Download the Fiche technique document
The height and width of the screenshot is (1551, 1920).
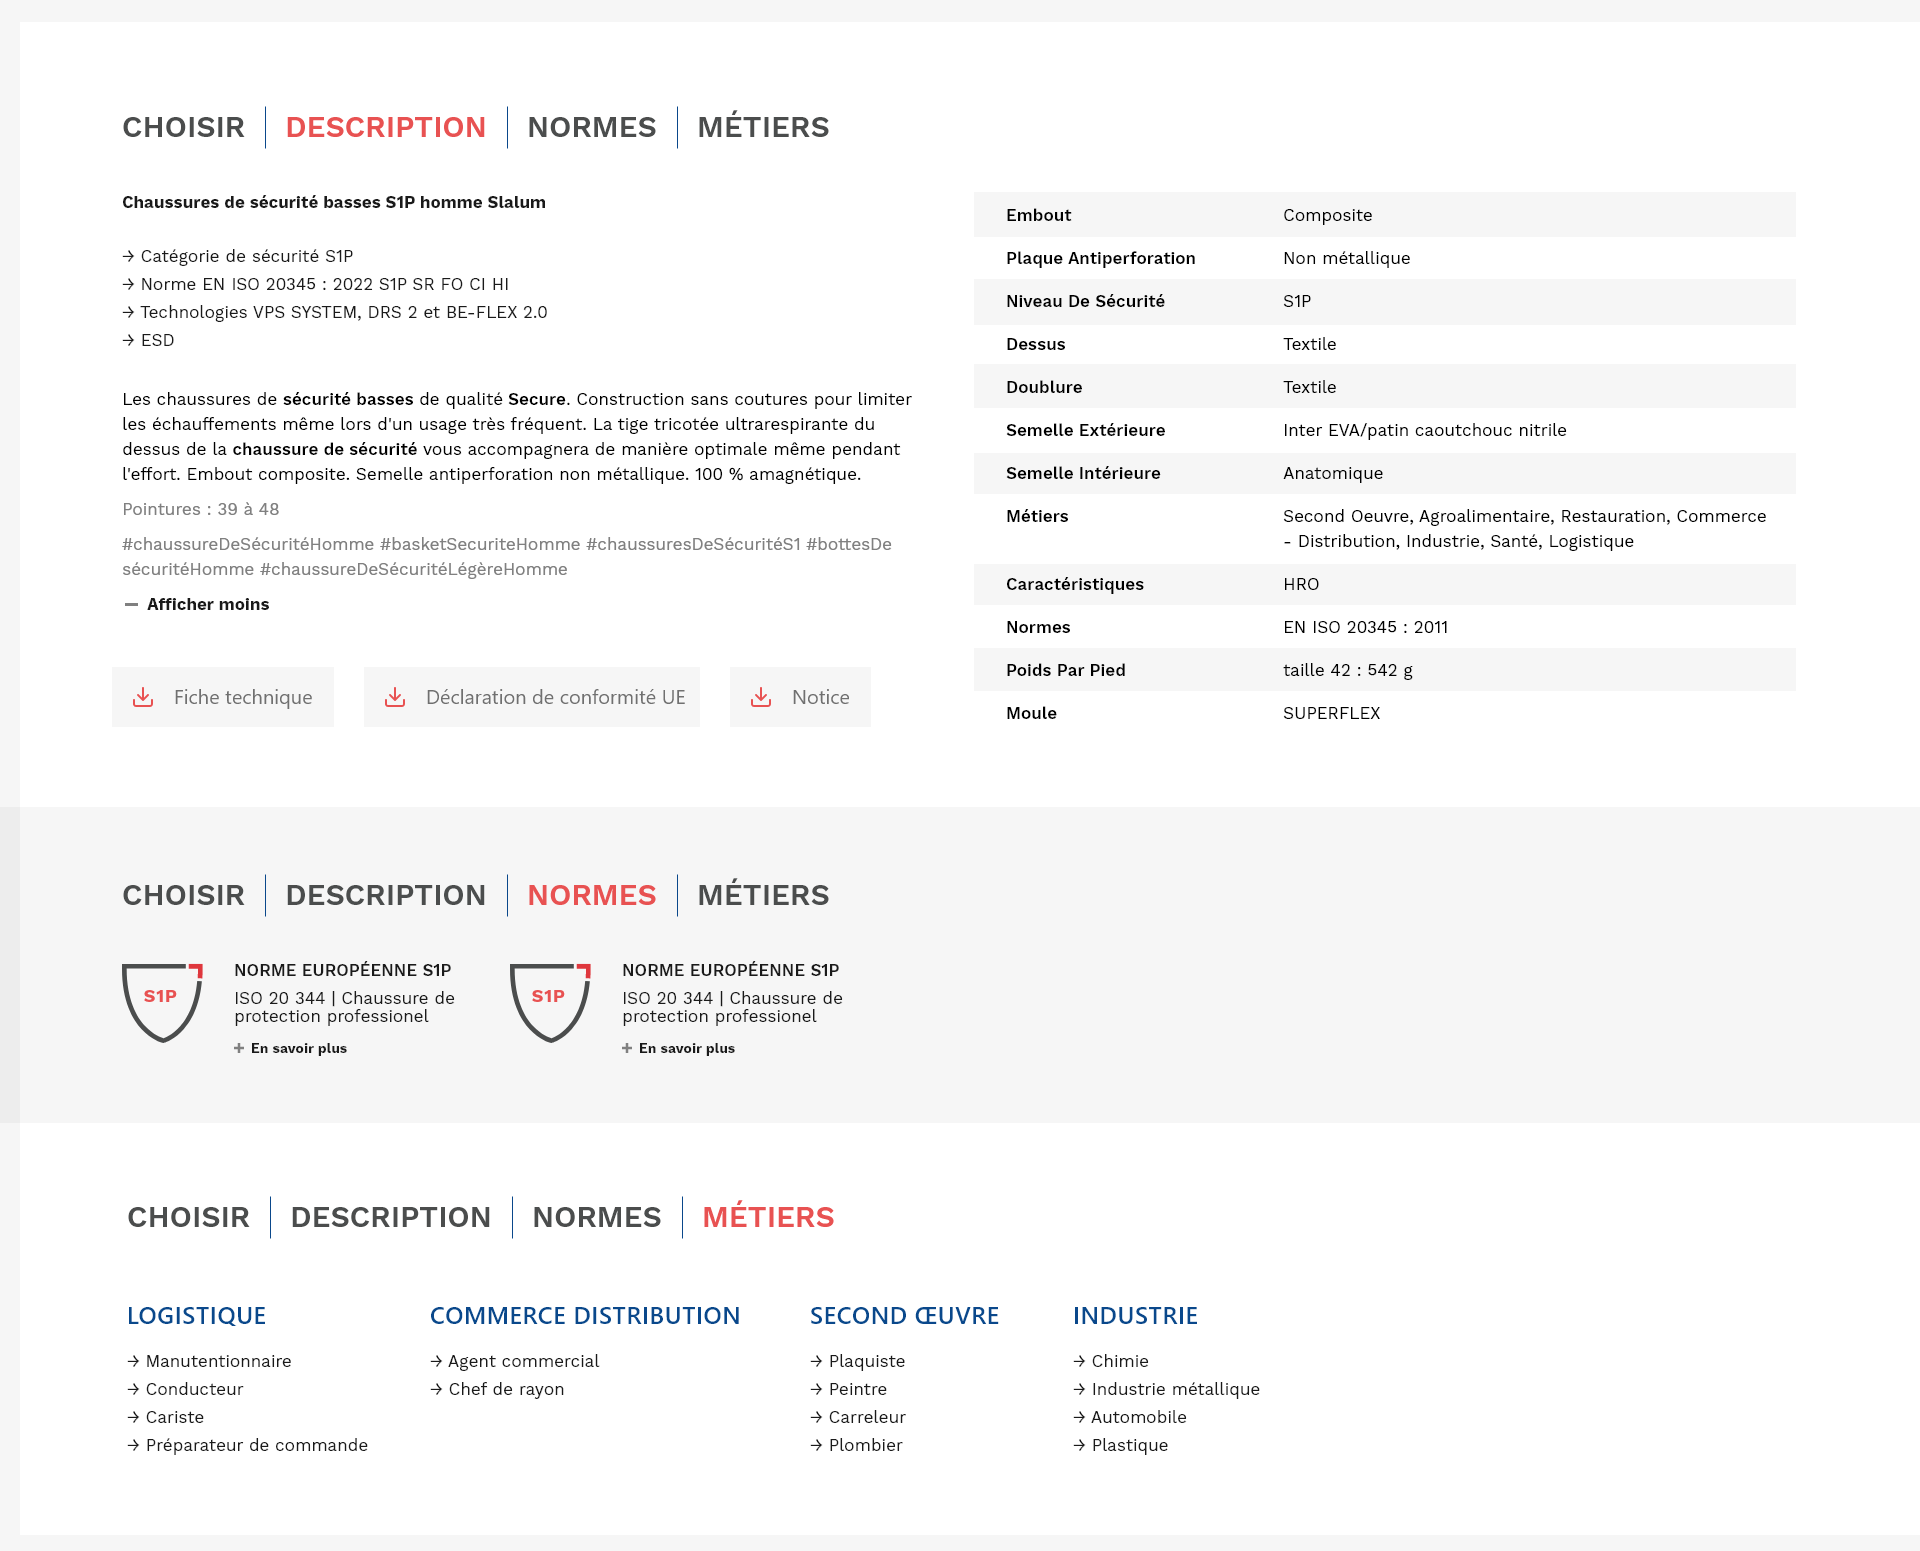pos(242,697)
